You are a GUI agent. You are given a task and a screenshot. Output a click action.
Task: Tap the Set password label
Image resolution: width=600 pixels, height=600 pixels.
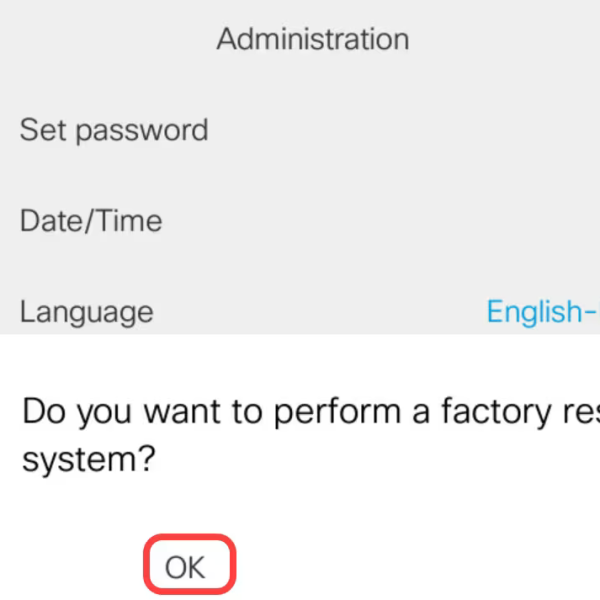[x=114, y=130]
